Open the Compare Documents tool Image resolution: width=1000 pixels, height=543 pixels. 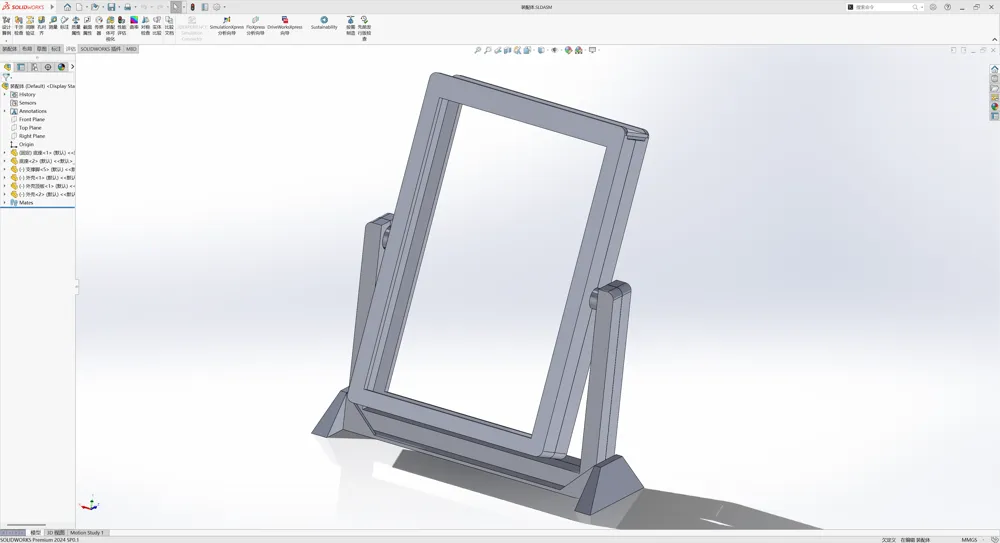(x=168, y=26)
